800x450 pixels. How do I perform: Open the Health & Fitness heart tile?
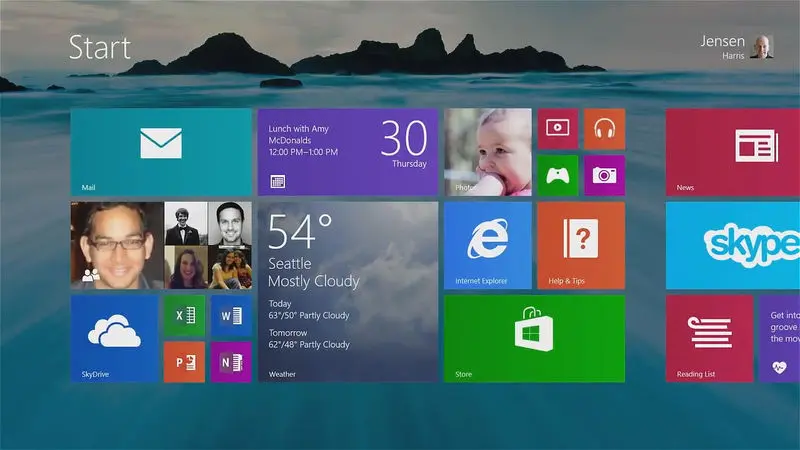click(x=780, y=339)
